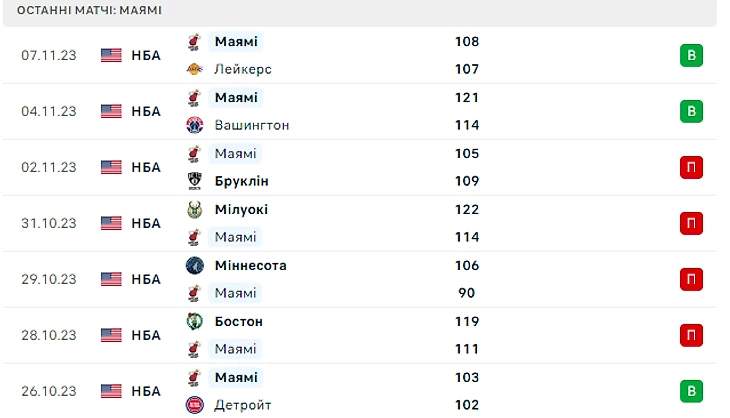Click the USA flag on 04.11.23 row

click(x=111, y=111)
